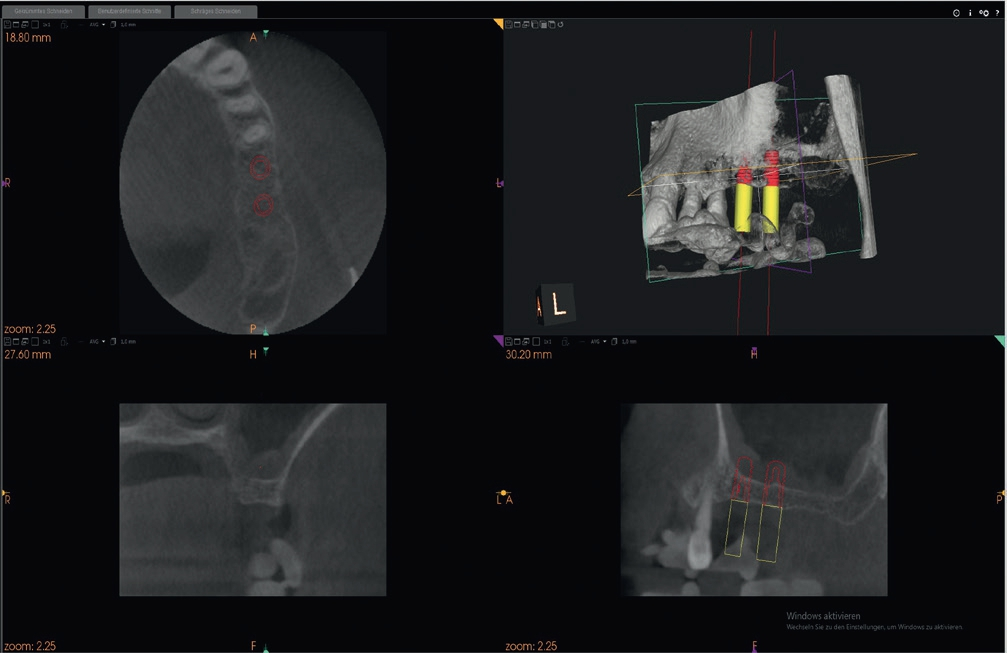This screenshot has width=1007, height=653.
Task: Select upper red implant circle in axial view
Action: (260, 168)
